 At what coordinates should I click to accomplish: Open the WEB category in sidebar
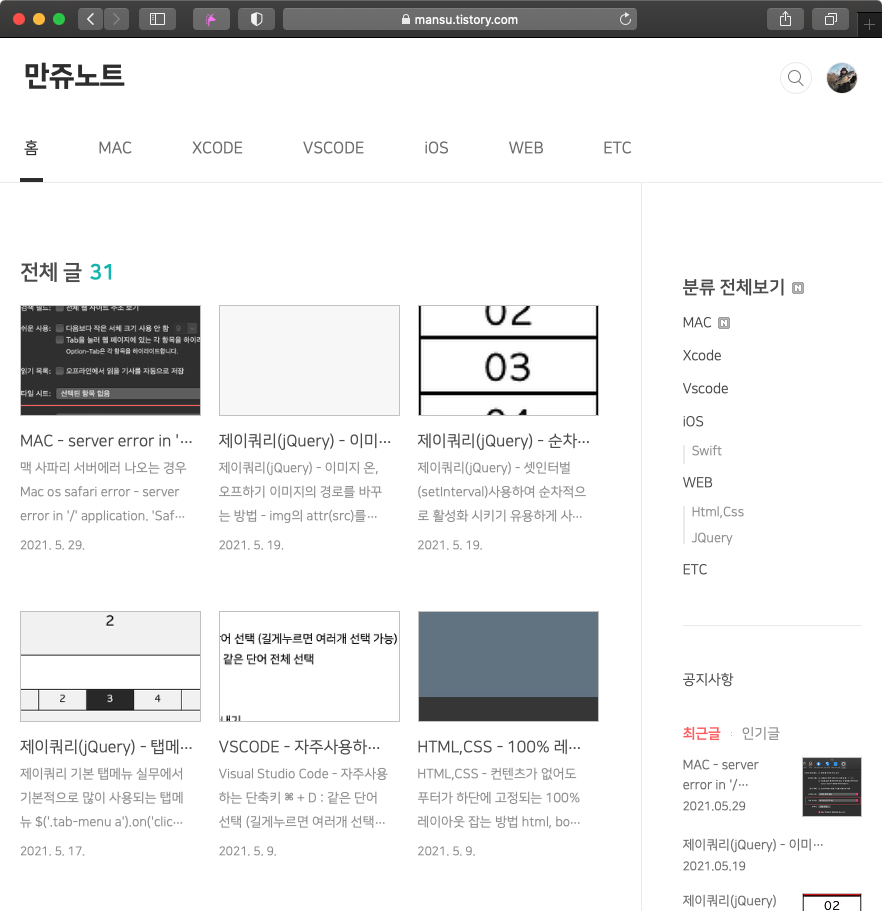697,483
